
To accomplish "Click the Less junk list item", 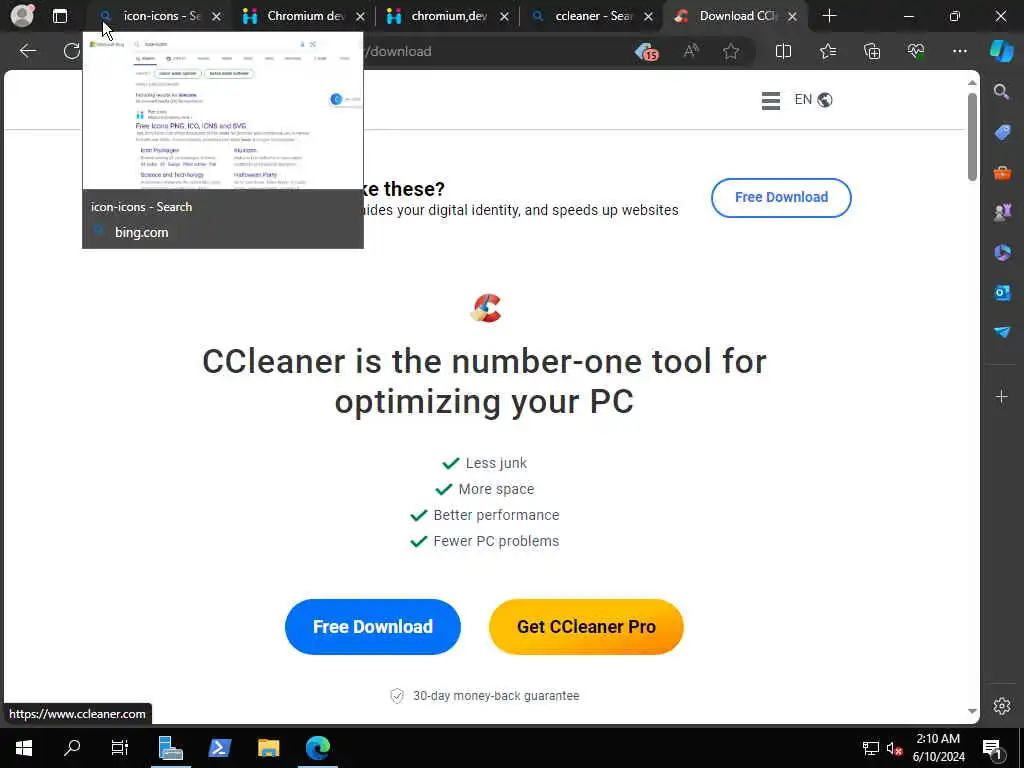I will coord(484,463).
